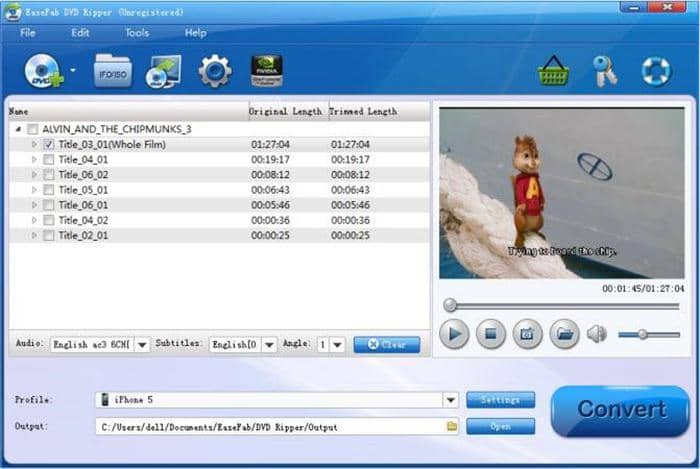Expand the Profile dropdown showing iPhone 5

pos(450,400)
